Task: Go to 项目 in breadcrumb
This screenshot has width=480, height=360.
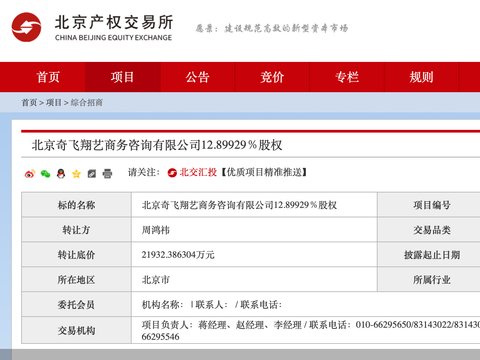Action: (54, 102)
